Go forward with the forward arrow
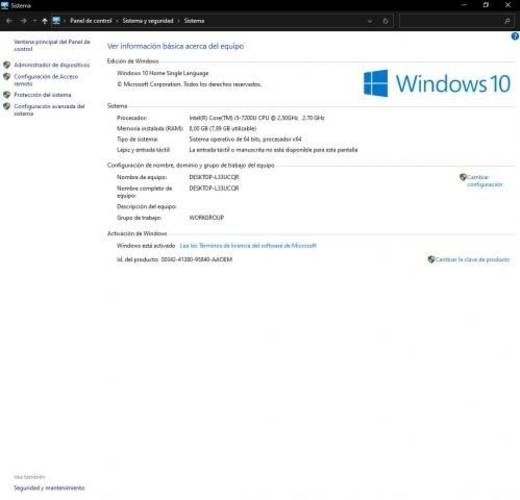This screenshot has height=500, width=520. pyautogui.click(x=23, y=21)
